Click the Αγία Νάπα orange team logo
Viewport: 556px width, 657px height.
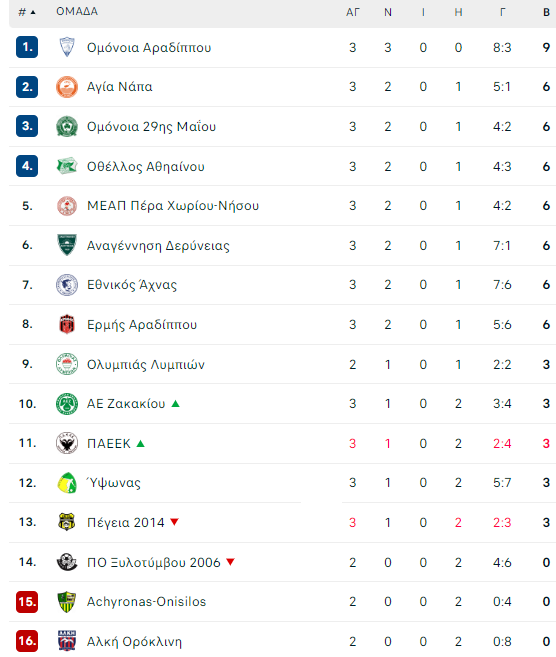[67, 87]
